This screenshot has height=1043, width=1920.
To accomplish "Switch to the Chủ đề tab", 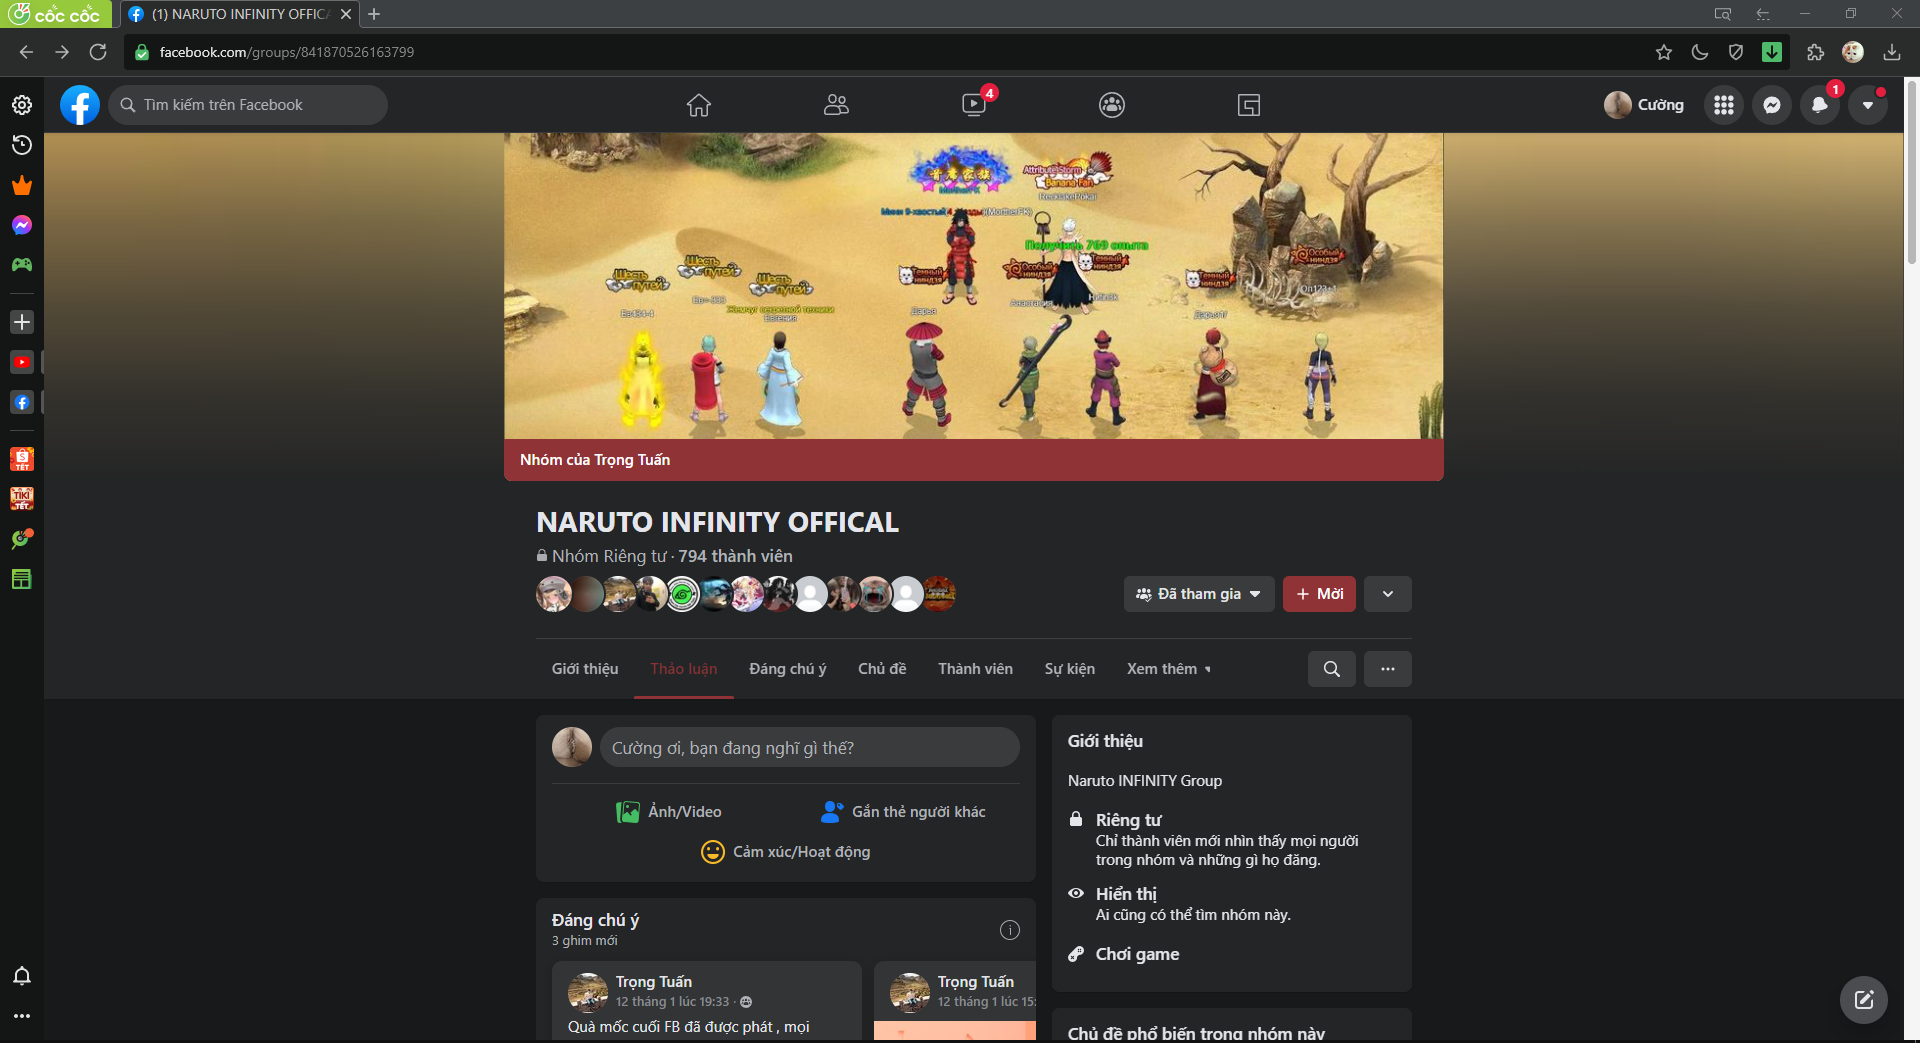I will [x=882, y=669].
